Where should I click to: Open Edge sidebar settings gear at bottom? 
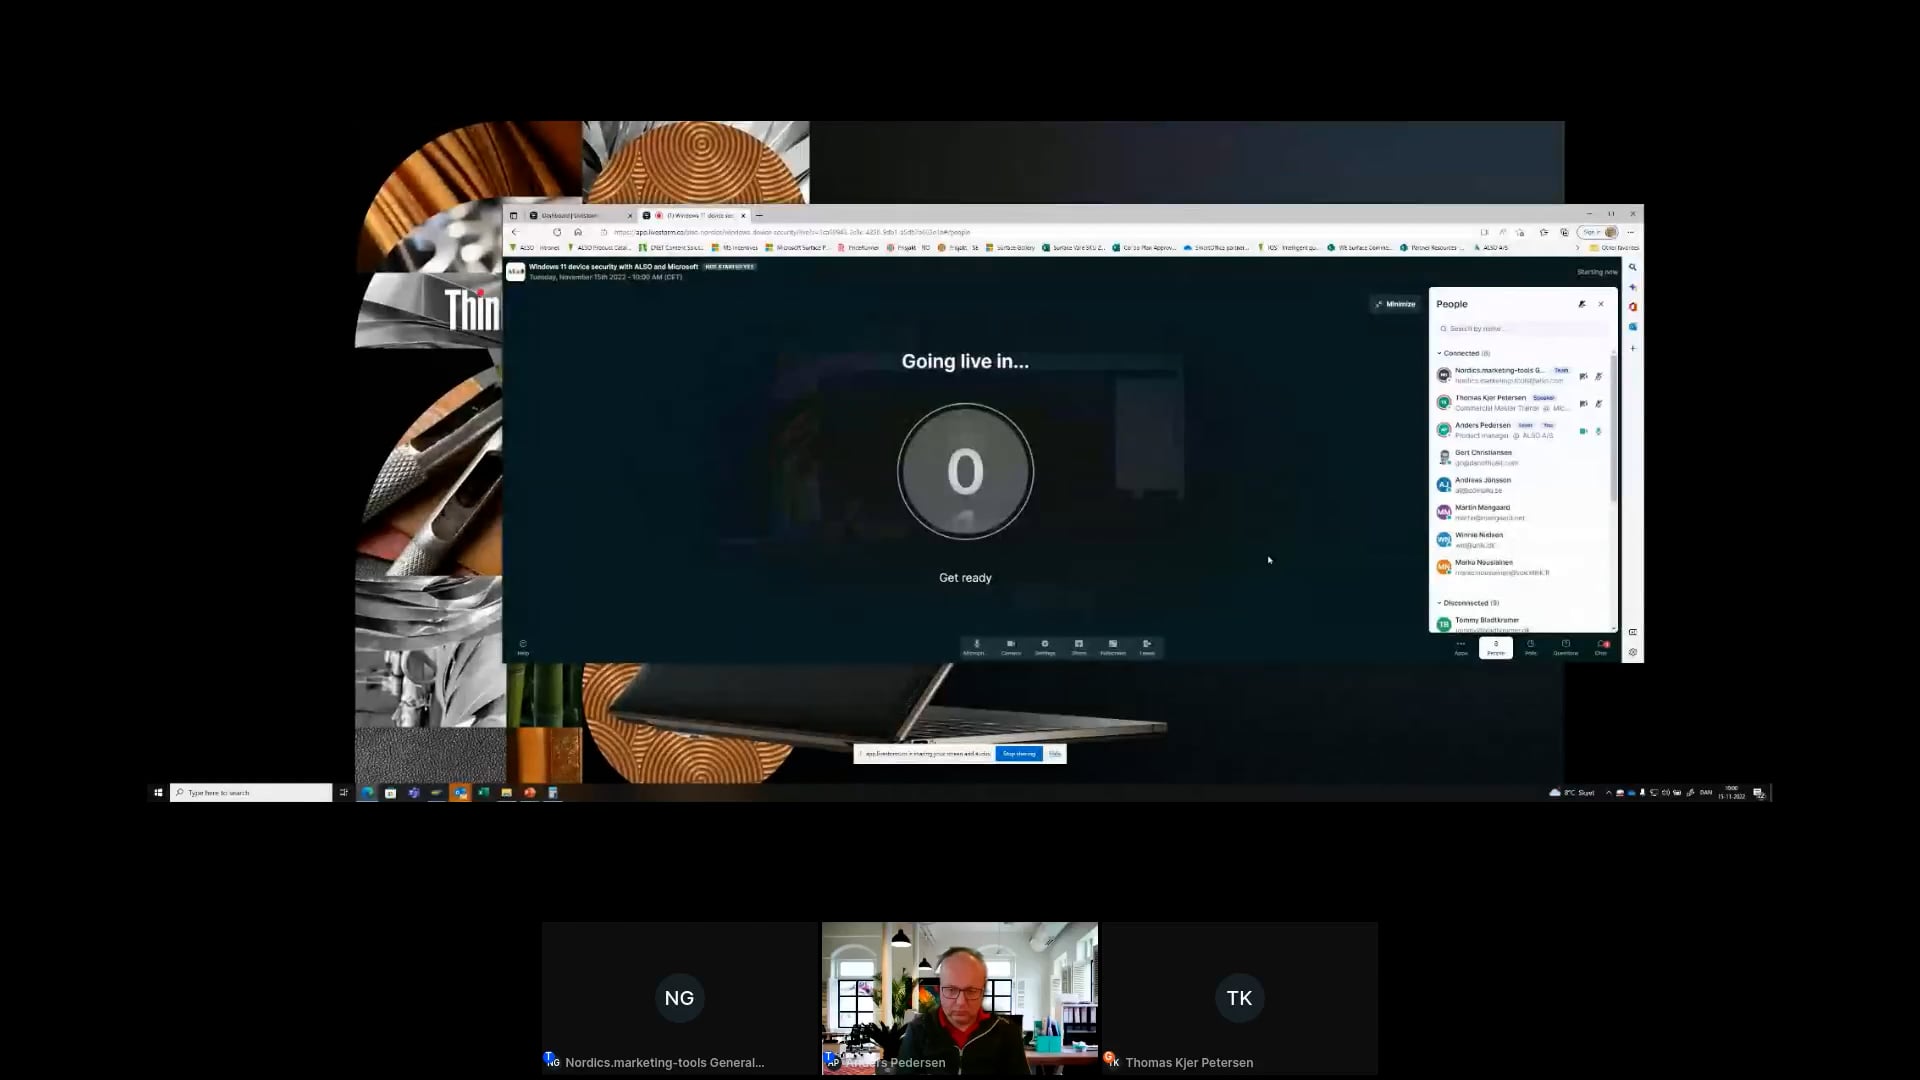tap(1633, 652)
